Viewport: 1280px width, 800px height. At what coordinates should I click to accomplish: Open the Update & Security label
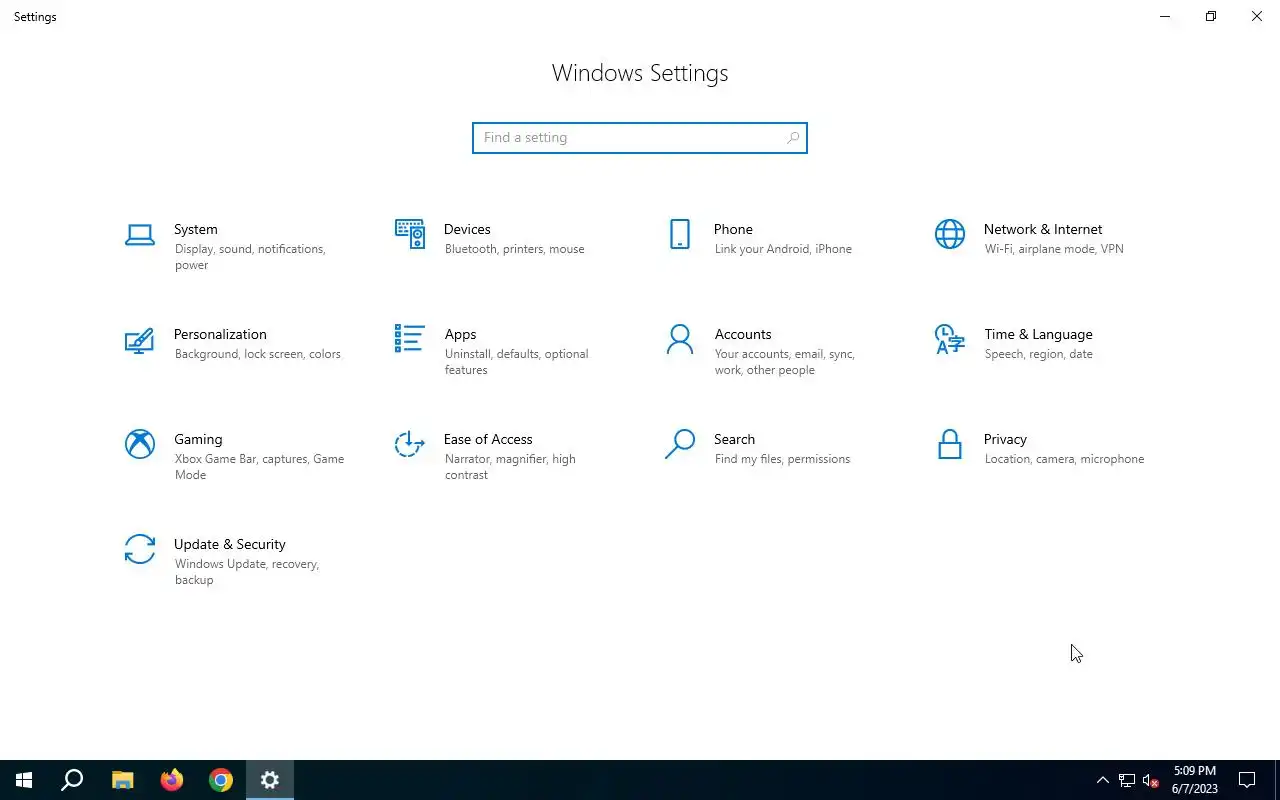(x=230, y=544)
